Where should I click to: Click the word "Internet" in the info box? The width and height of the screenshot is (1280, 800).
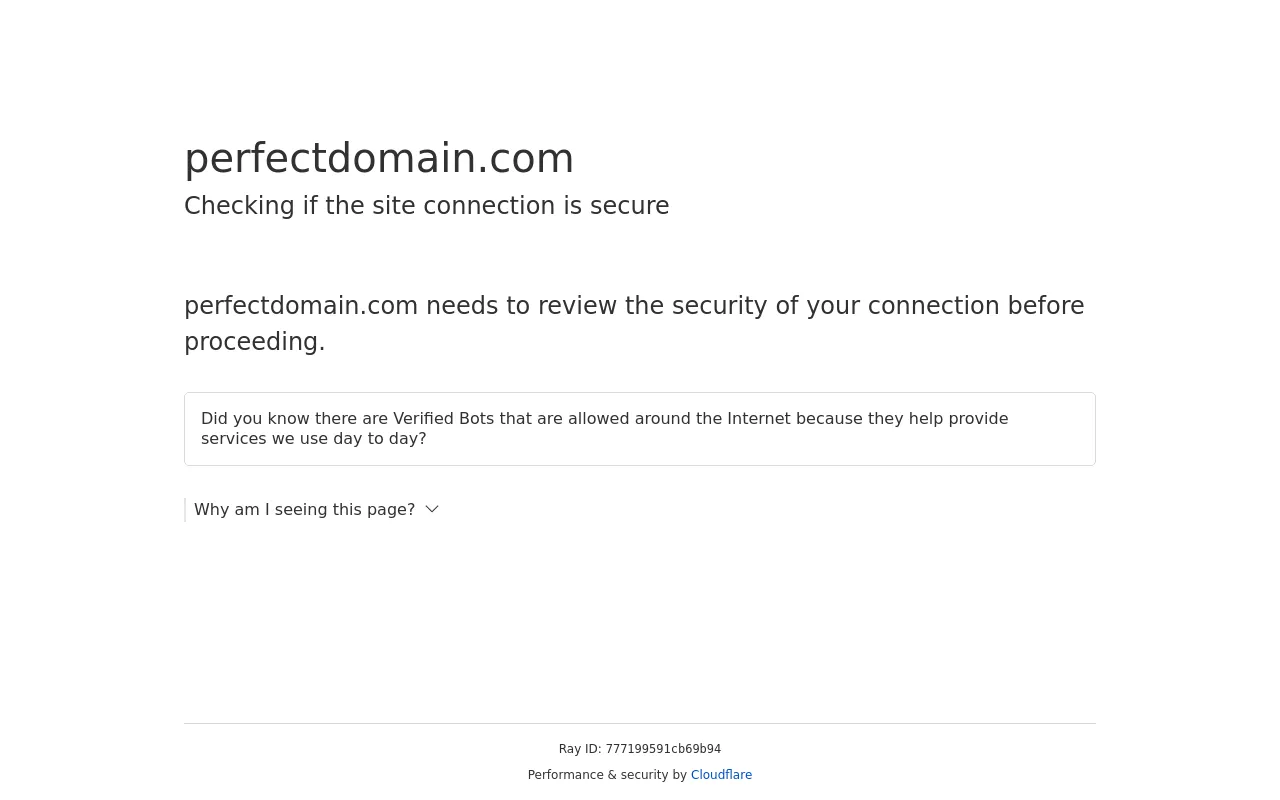click(x=758, y=419)
